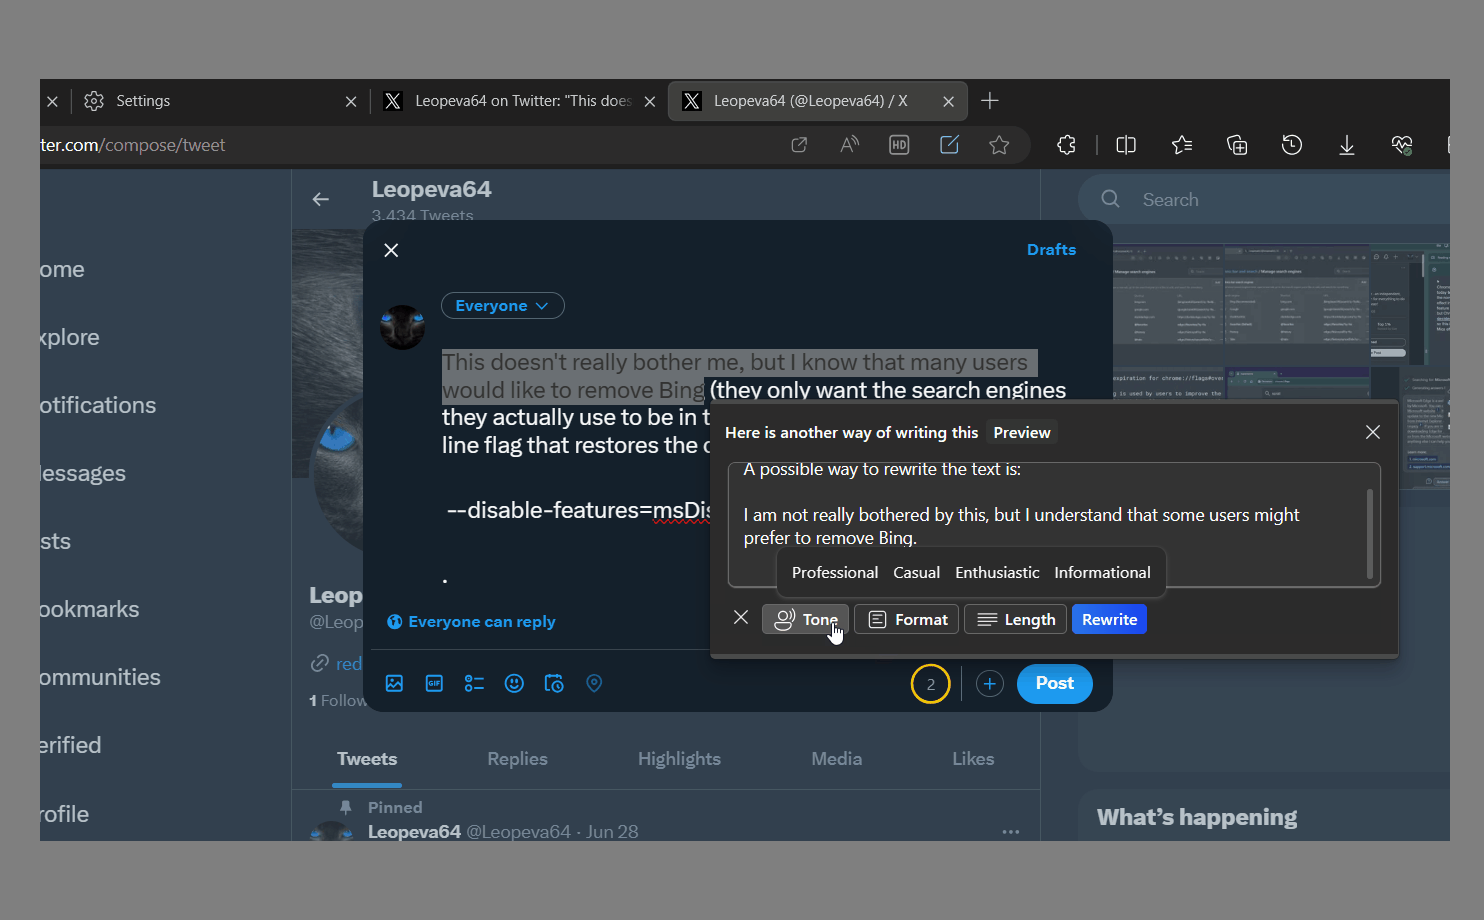
Task: Click the character count circle indicator
Action: click(x=930, y=684)
